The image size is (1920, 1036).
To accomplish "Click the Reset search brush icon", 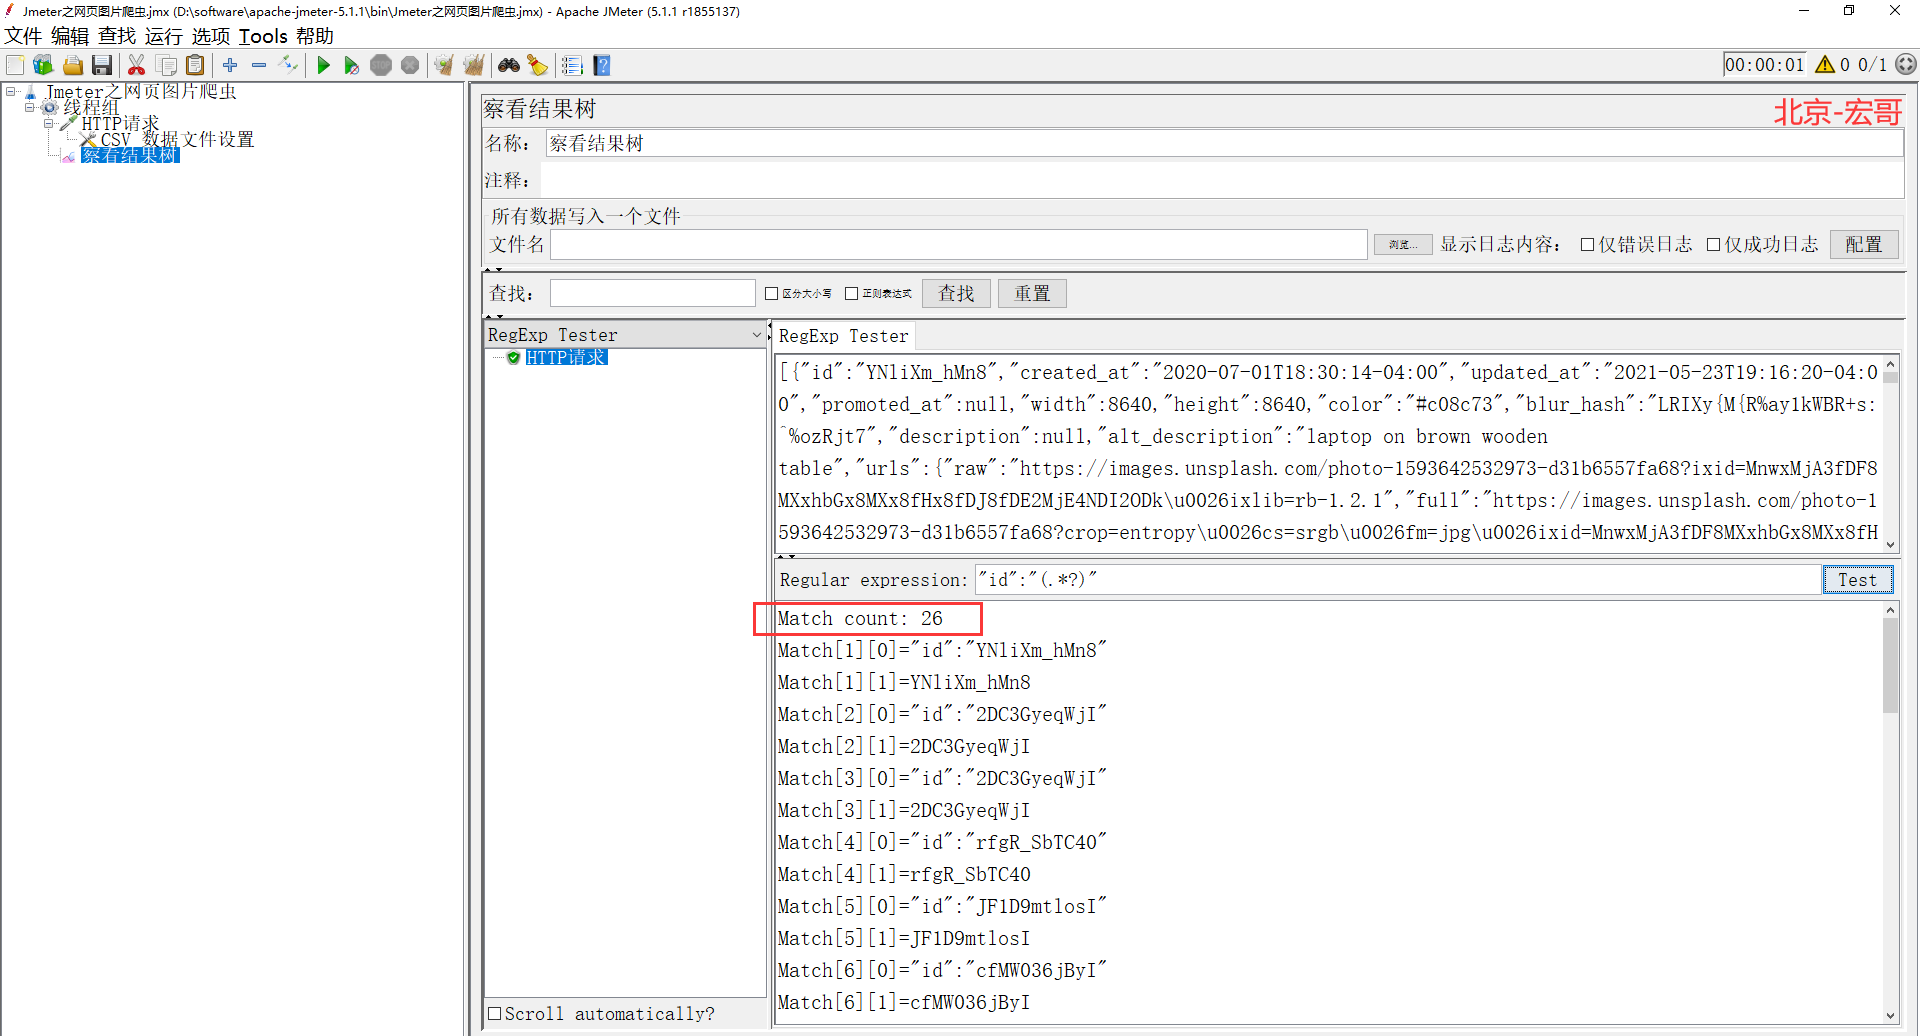I will point(538,65).
